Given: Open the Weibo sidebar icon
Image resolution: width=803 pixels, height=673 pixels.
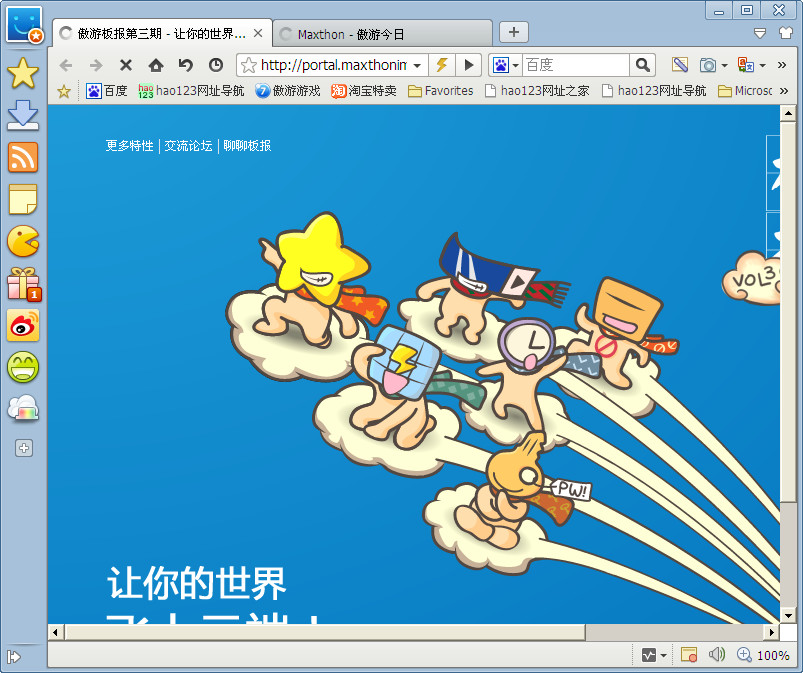Looking at the screenshot, I should coord(23,325).
